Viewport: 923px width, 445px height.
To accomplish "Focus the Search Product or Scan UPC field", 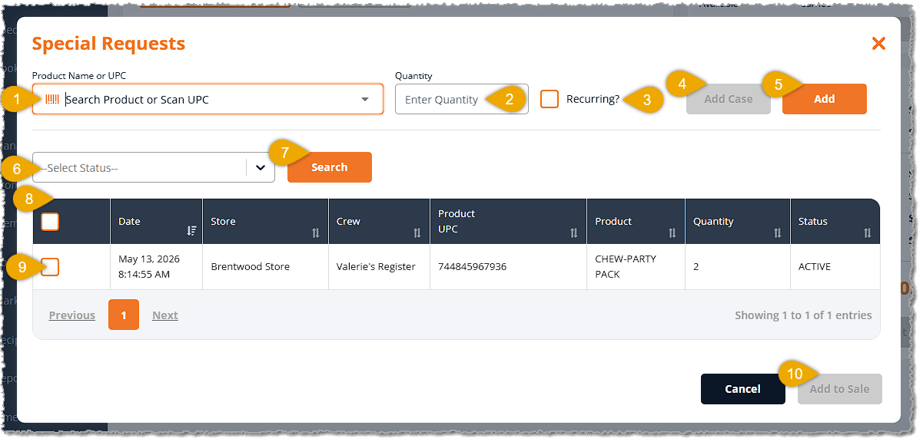I will [x=209, y=99].
